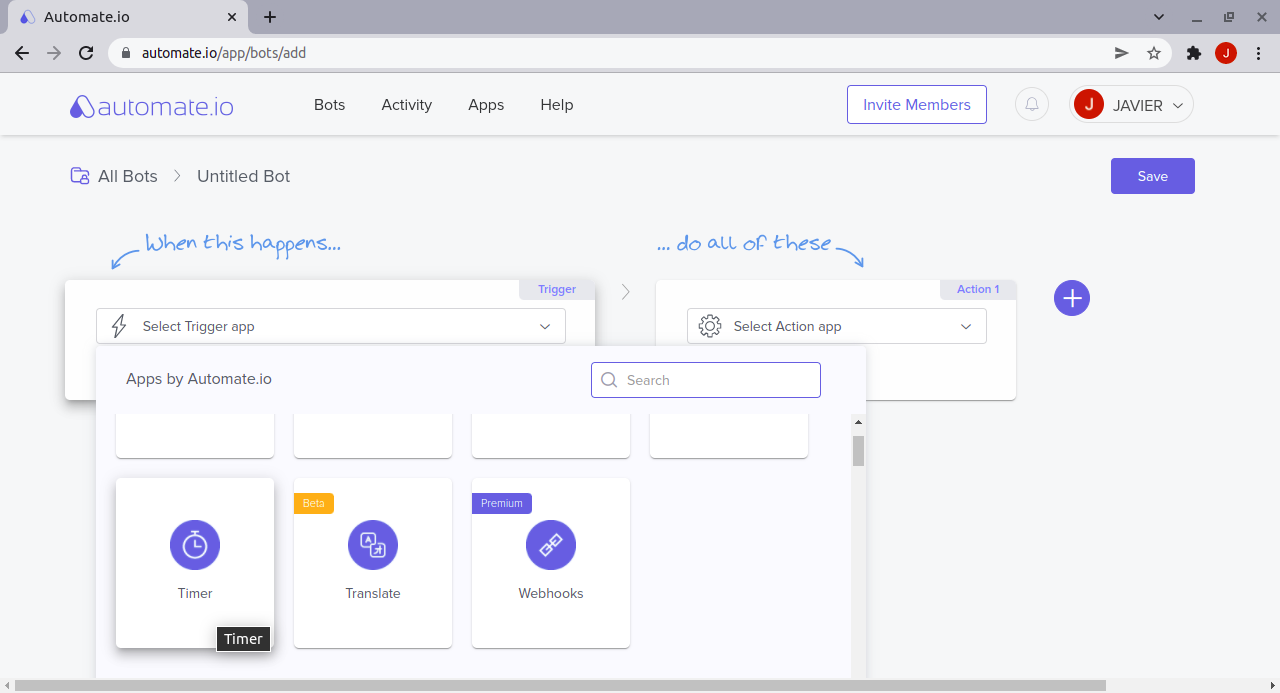Screen dimensions: 1280x693
Task: Click the share page arrow icon
Action: [1122, 53]
